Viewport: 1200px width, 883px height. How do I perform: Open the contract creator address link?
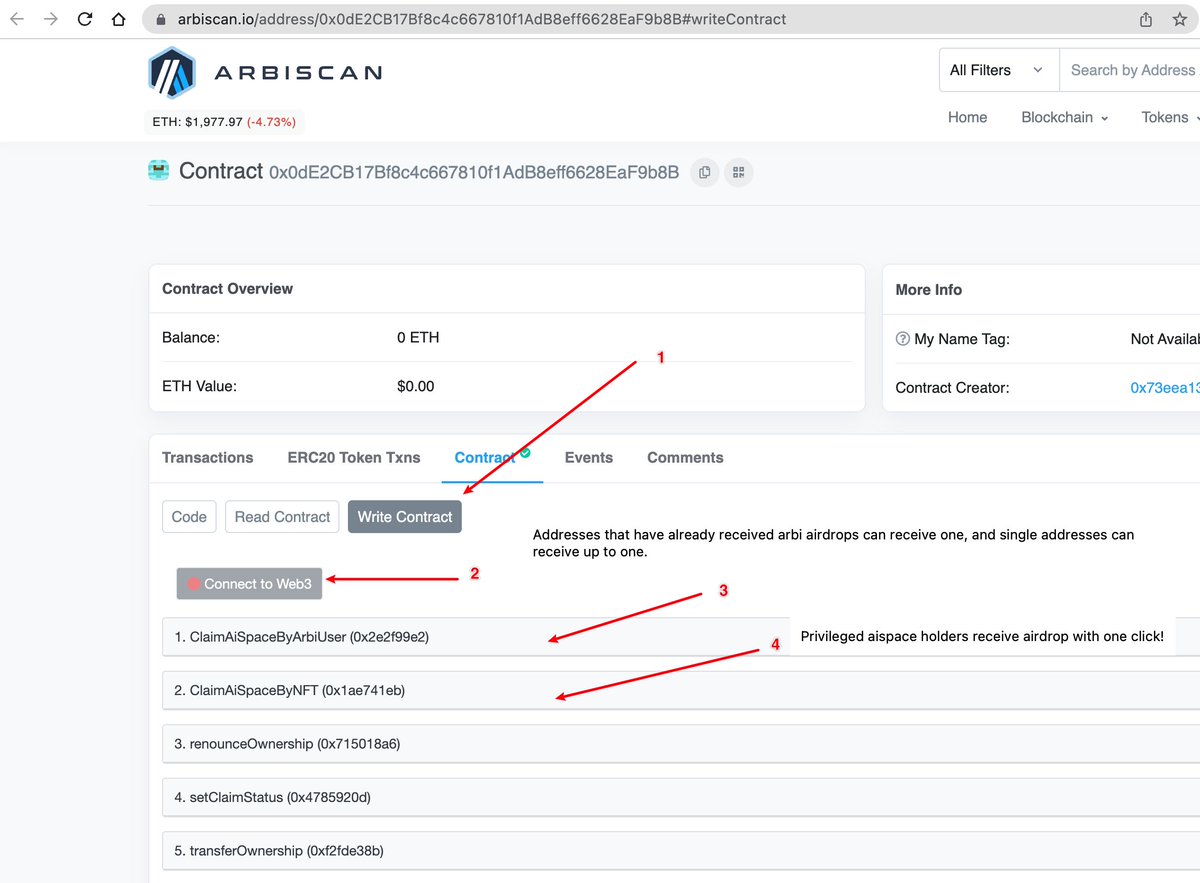pos(1165,388)
